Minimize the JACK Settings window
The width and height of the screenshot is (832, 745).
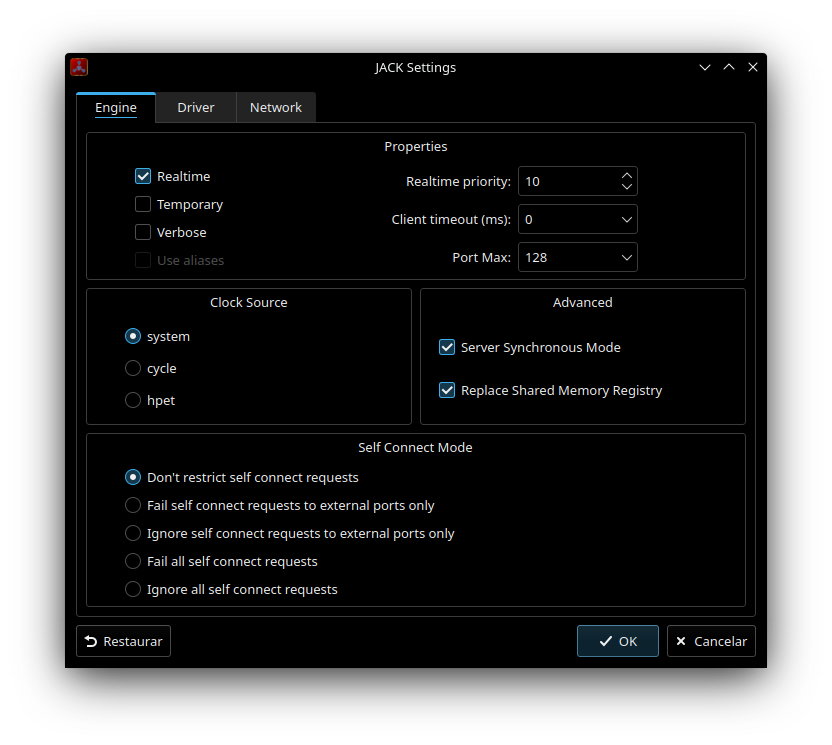pos(705,67)
